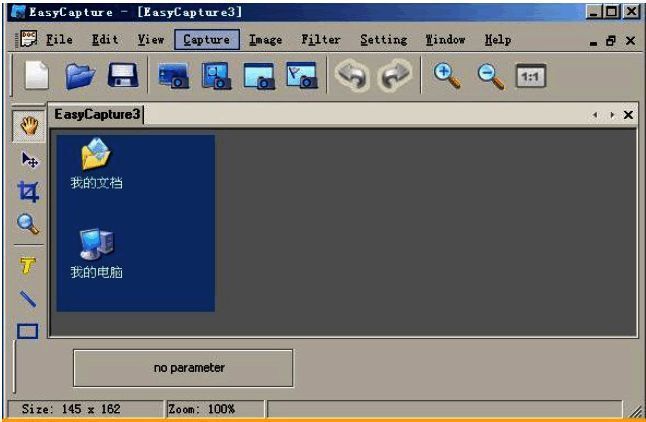This screenshot has width=646, height=422.
Task: Zoom in with the plus magnifier icon
Action: pos(447,76)
